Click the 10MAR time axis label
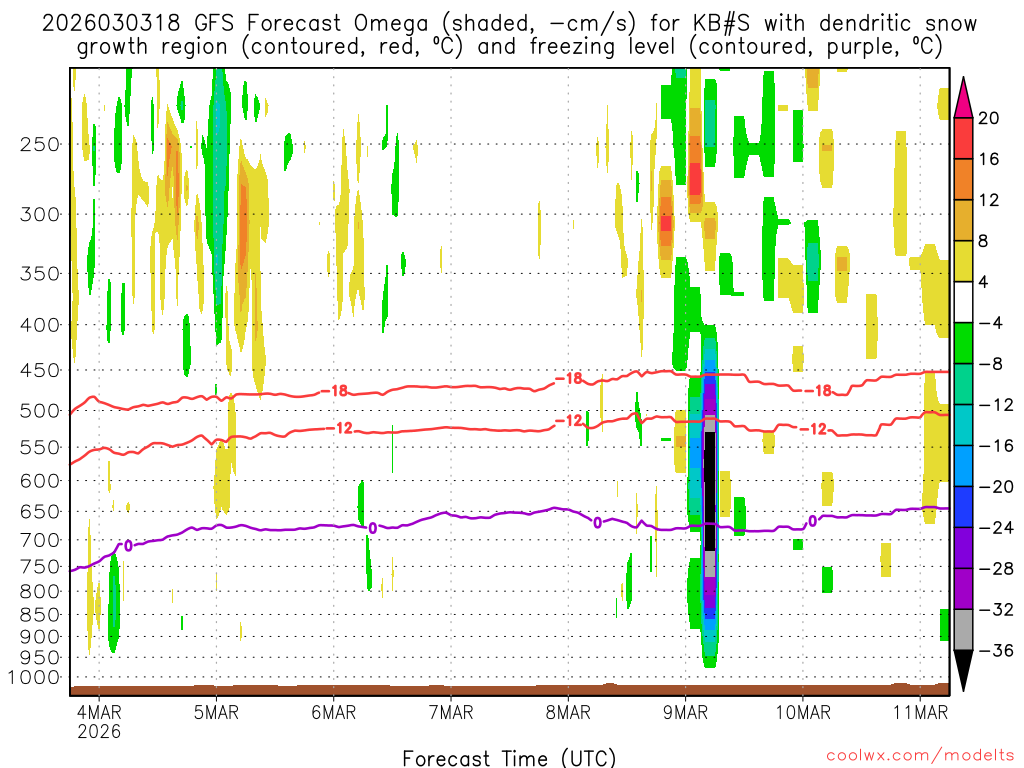This screenshot has height=768, width=1024. [x=803, y=712]
